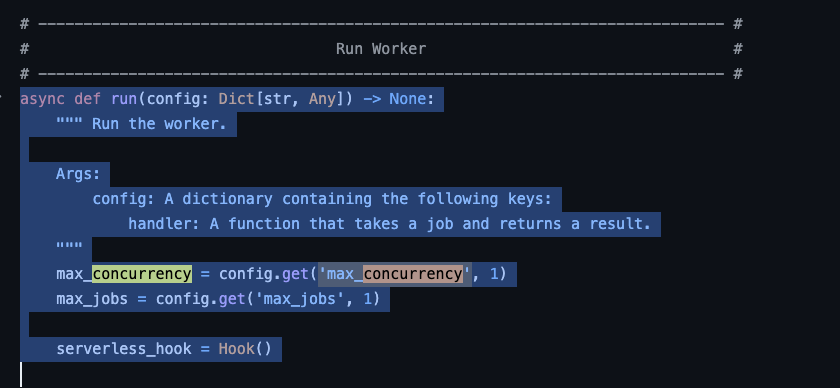The image size is (840, 388).
Task: Click the 'handler:' word in the docstring
Action: (164, 224)
